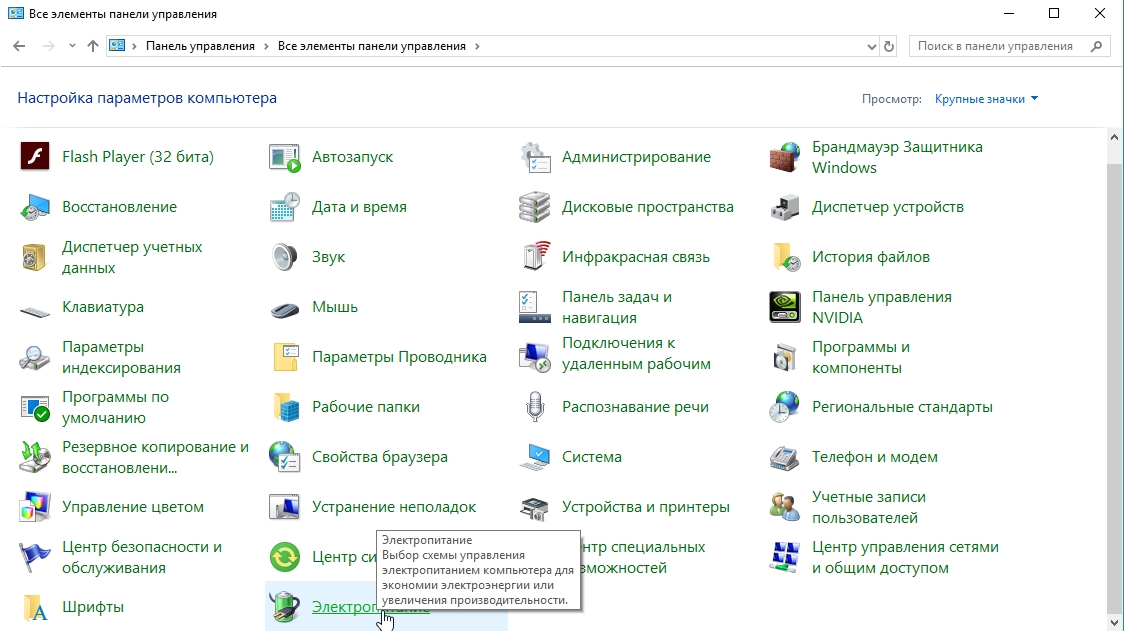Viewport: 1124px width, 631px height.
Task: Click the Автозапуск icon
Action: pyautogui.click(x=285, y=156)
